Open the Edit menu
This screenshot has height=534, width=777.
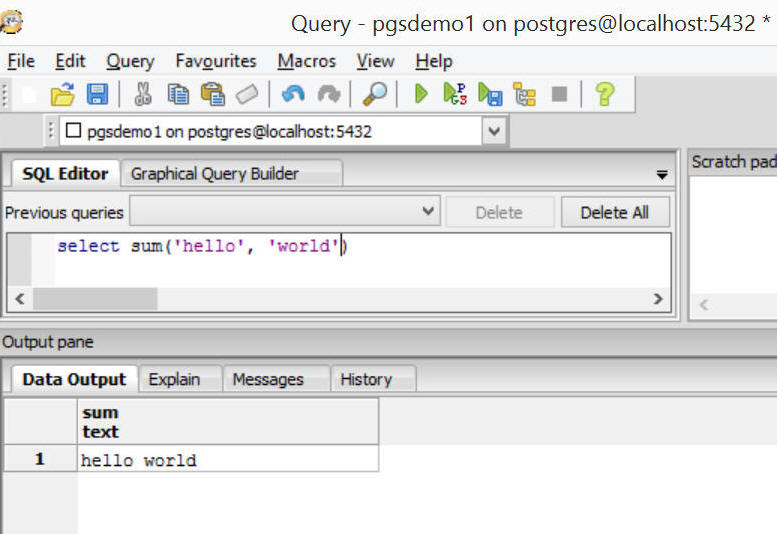tap(70, 61)
